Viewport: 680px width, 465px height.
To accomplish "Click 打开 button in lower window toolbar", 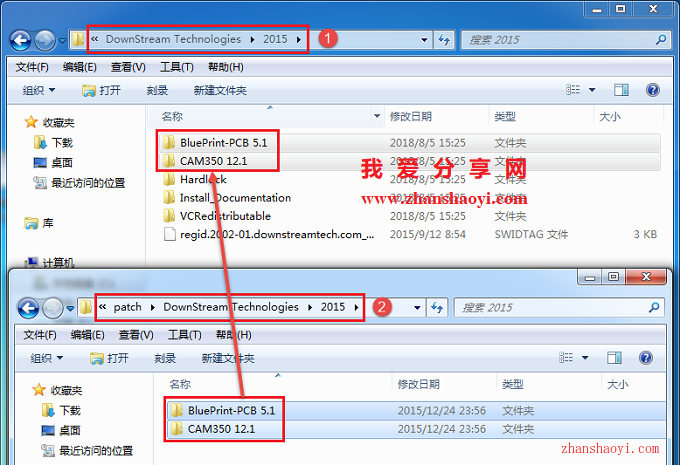I will [109, 358].
